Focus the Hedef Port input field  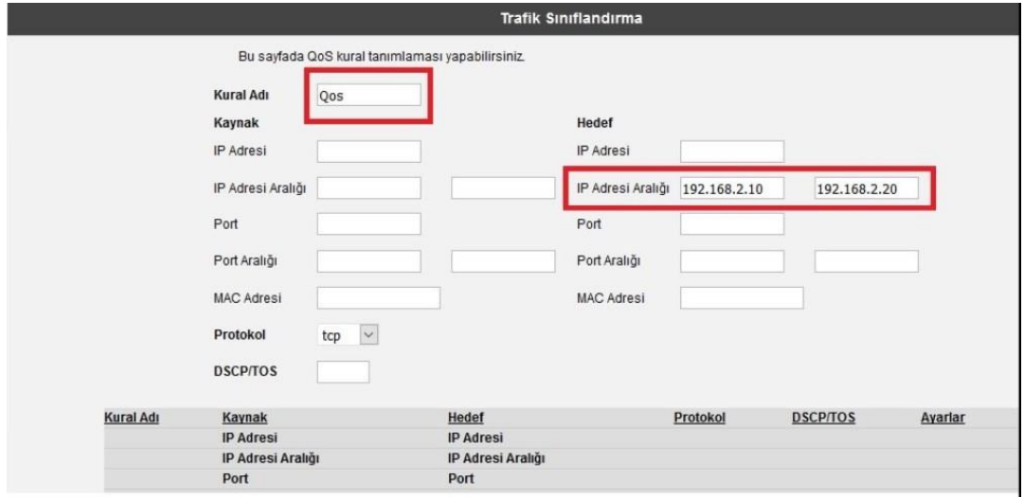(x=732, y=224)
